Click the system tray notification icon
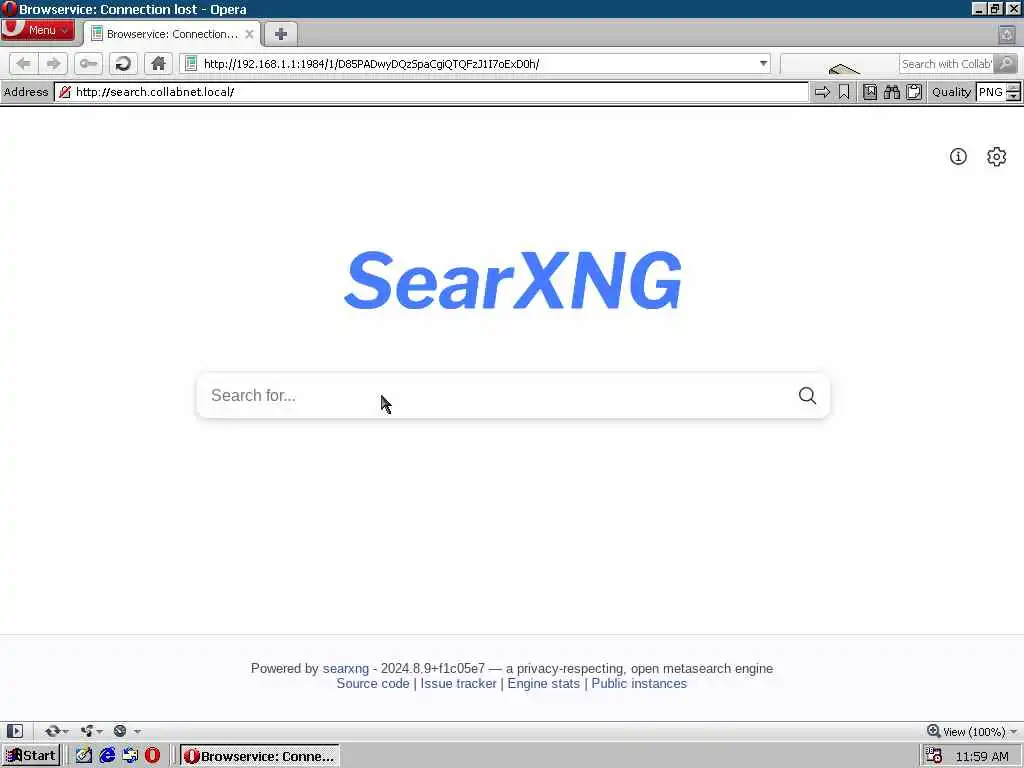1024x768 pixels. coord(934,756)
